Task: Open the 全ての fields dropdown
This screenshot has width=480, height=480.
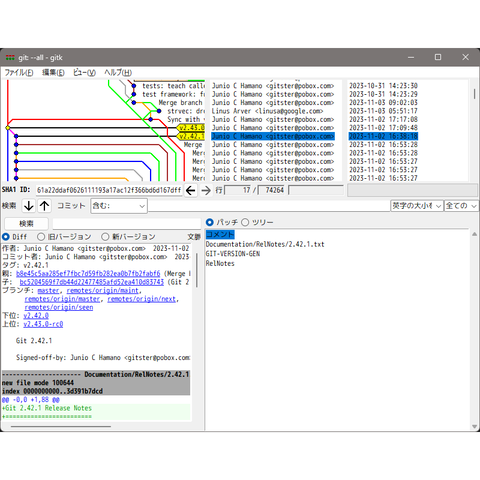Action: (462, 206)
